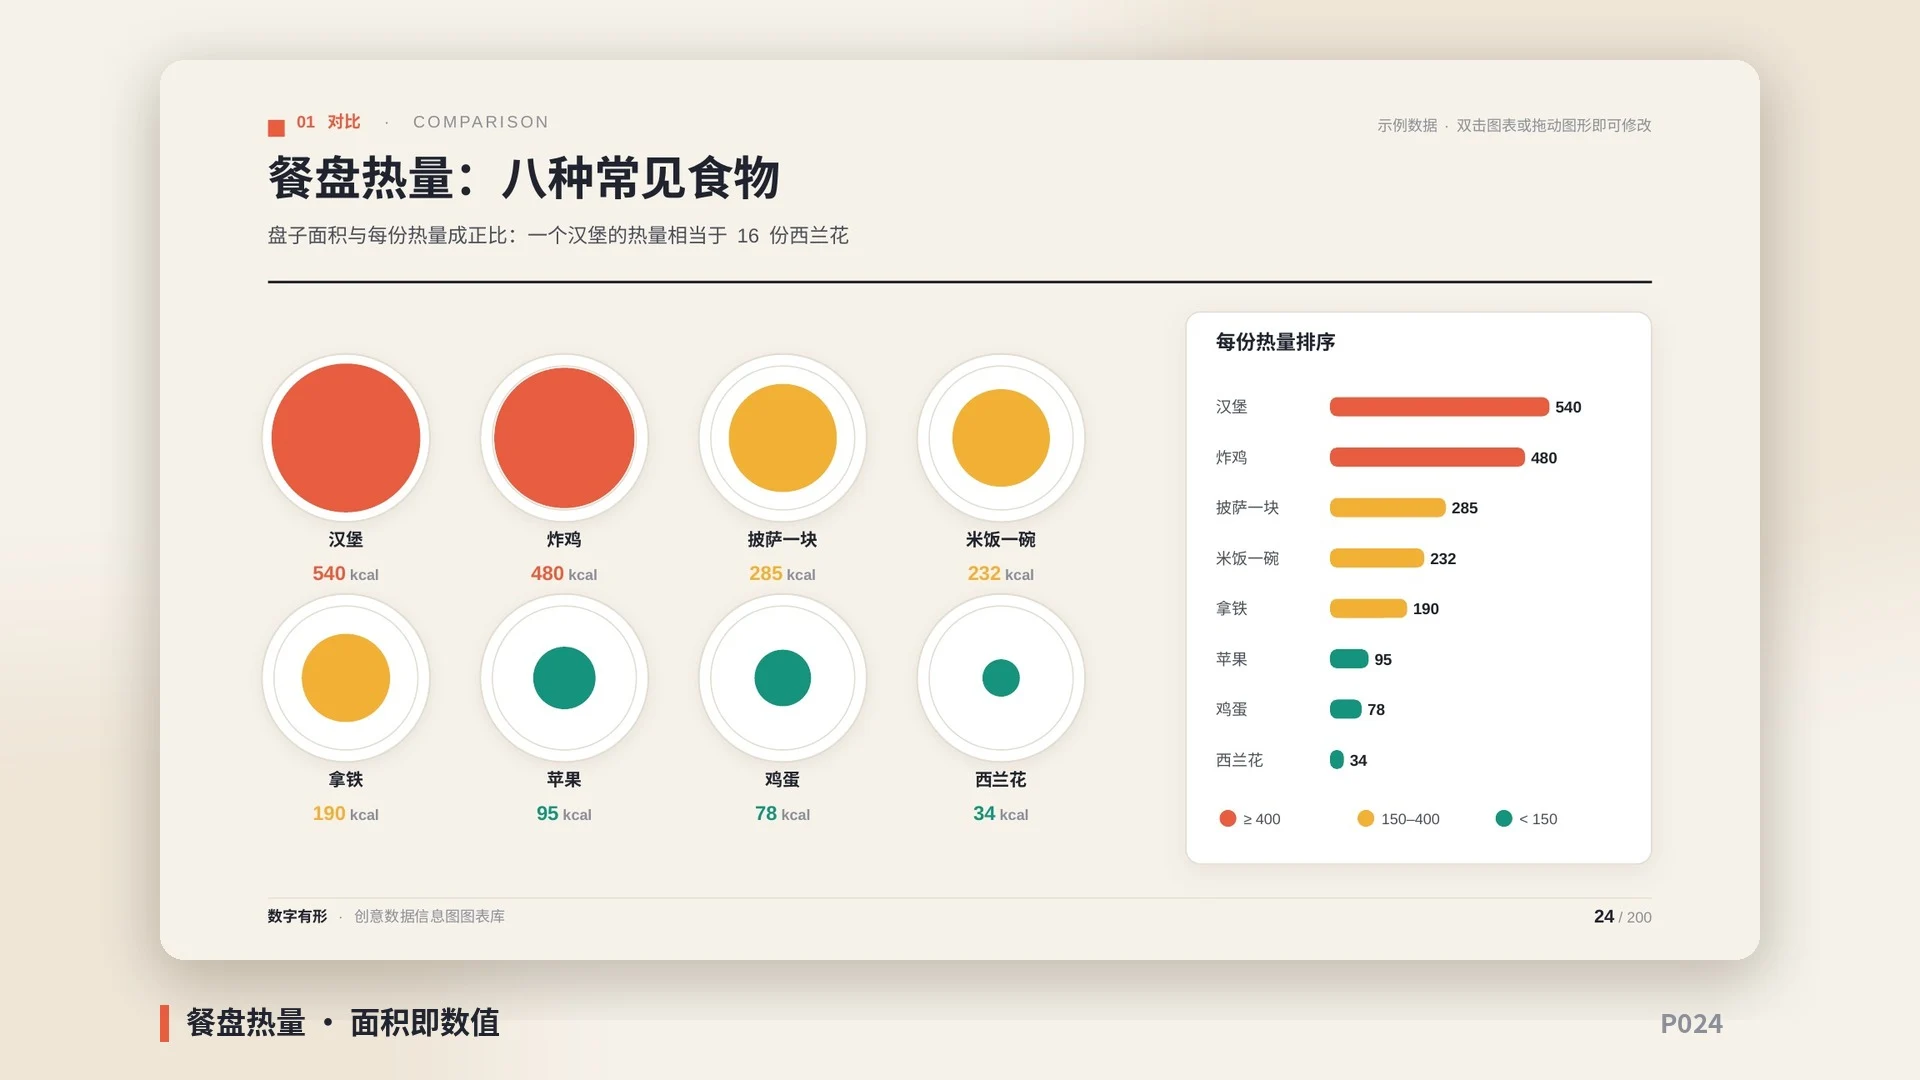Click the green < 150 legend dot
Image resolution: width=1920 pixels, height=1080 pixels.
click(1504, 818)
